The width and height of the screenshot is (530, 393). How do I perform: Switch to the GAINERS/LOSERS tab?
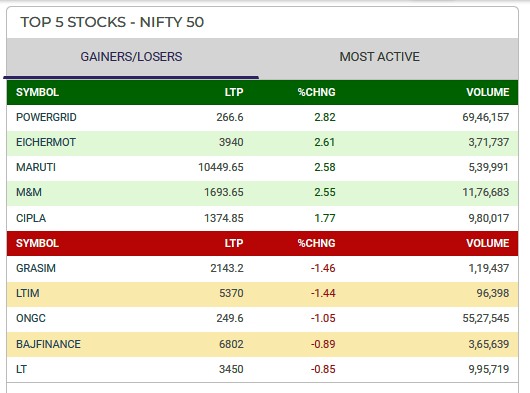pyautogui.click(x=131, y=57)
